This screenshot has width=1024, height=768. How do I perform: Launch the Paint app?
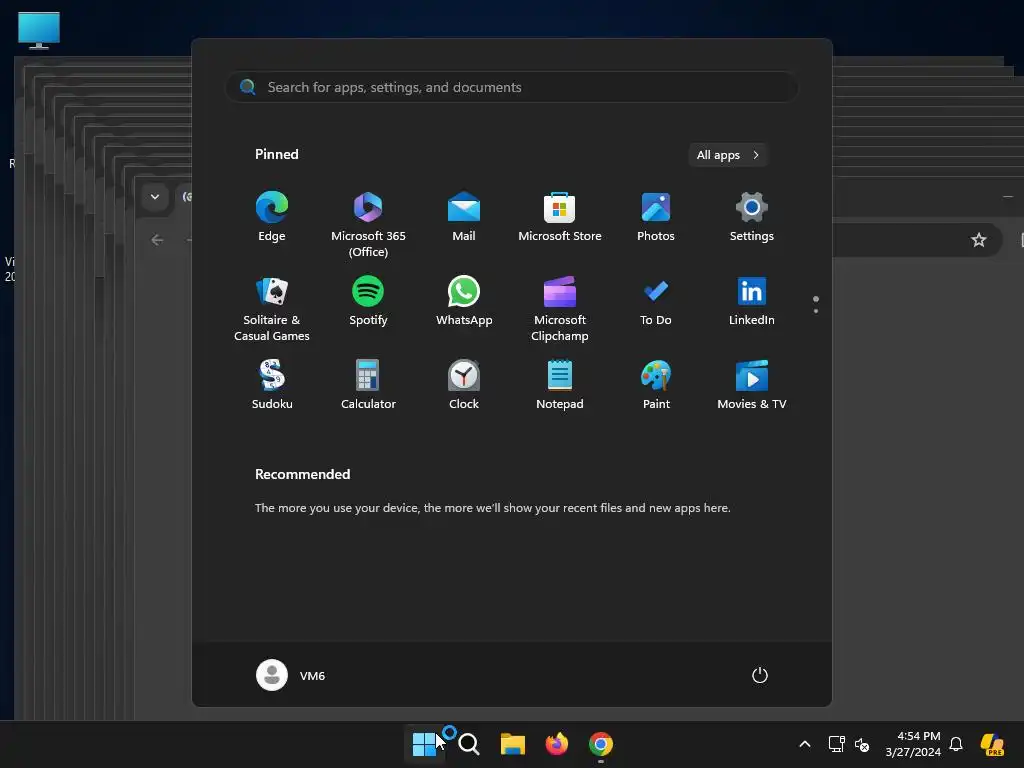[656, 385]
